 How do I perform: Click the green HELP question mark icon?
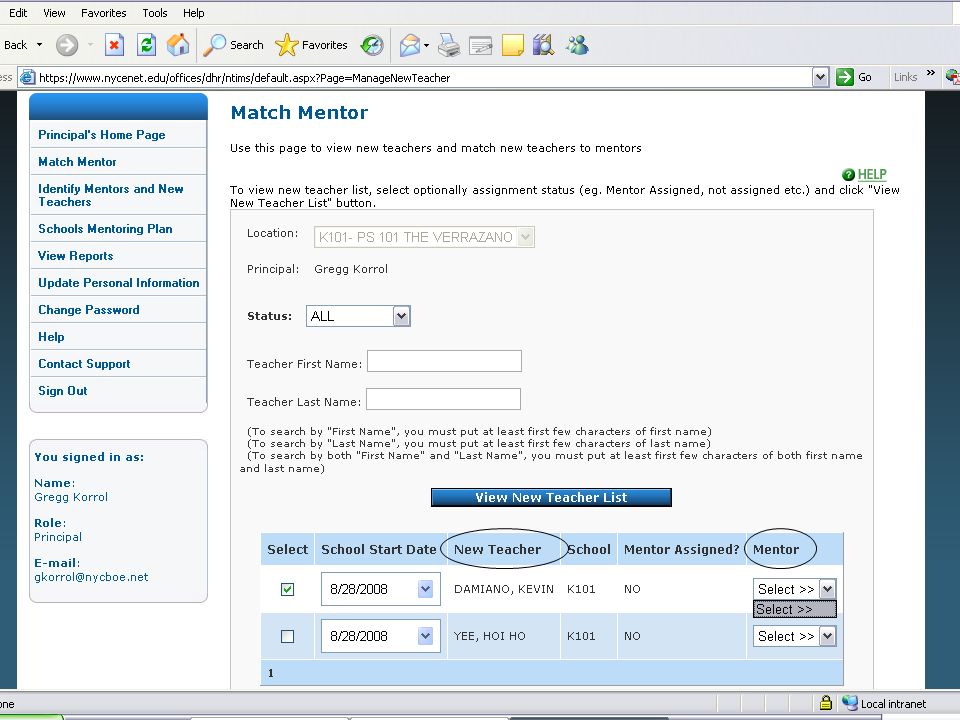(x=848, y=174)
